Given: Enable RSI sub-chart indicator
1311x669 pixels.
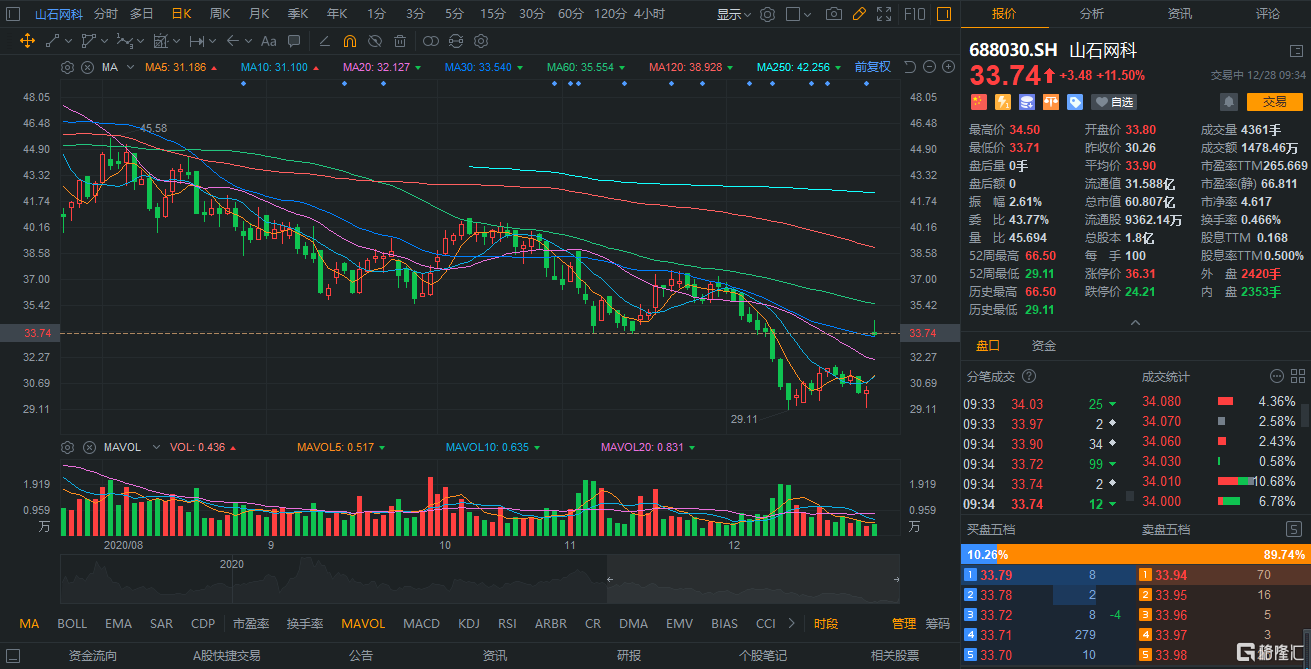Looking at the screenshot, I should [508, 623].
